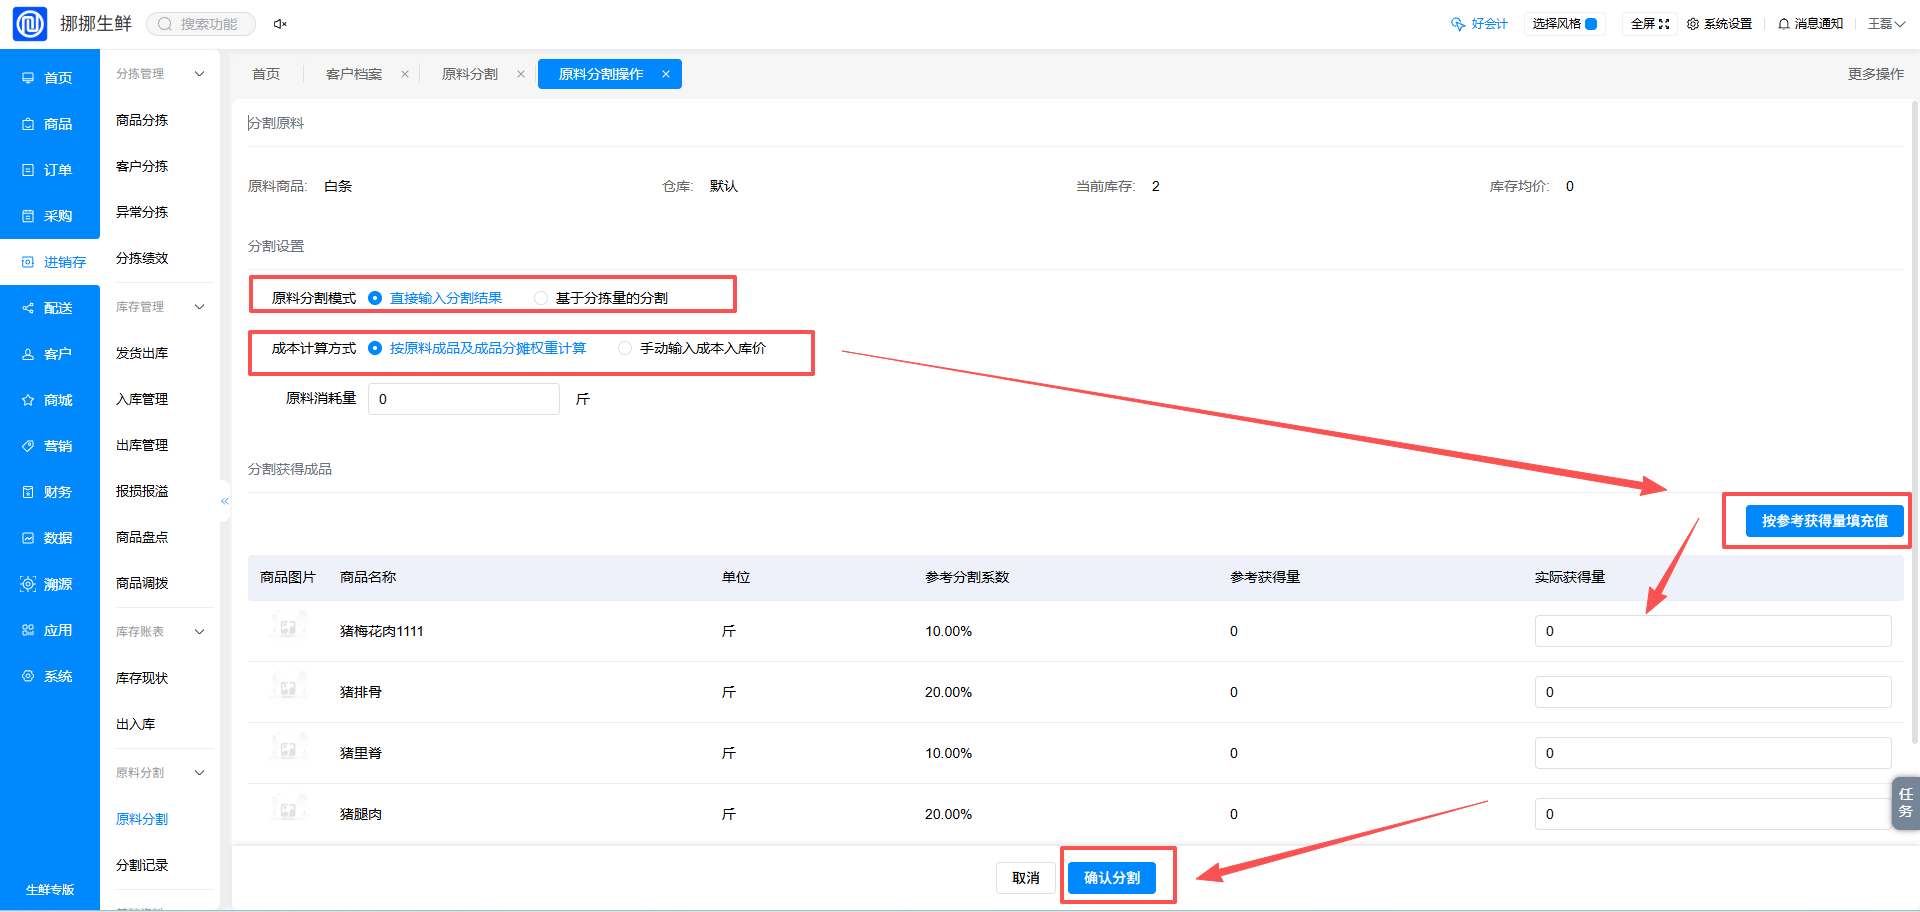Open 溯源 in the blue sidebar
The image size is (1920, 912).
click(49, 584)
